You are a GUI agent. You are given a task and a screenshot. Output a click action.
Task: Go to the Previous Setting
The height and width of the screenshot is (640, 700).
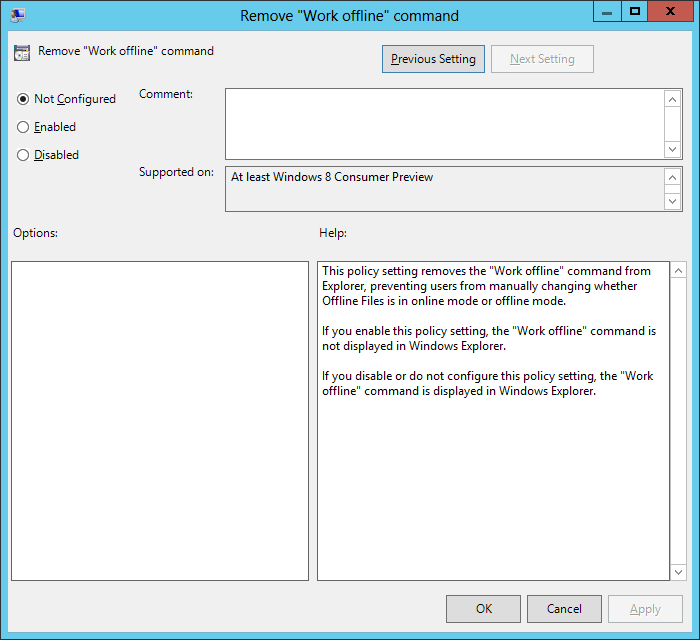point(433,59)
